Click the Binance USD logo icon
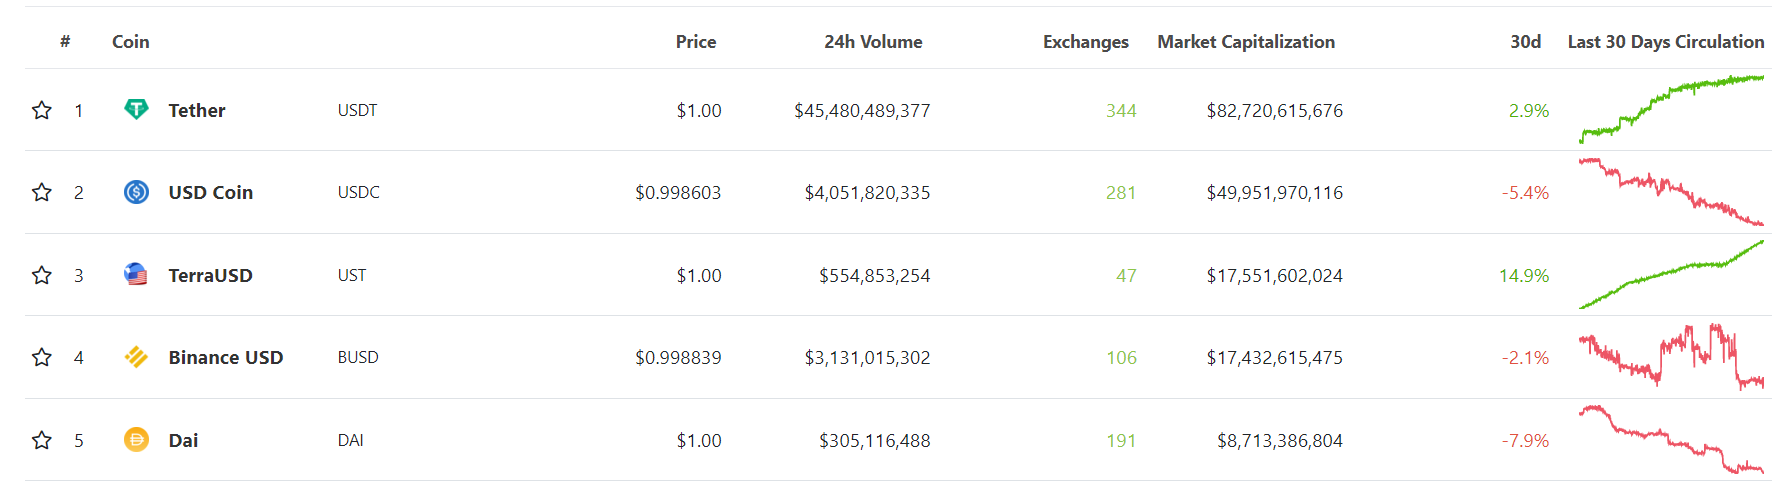The width and height of the screenshot is (1782, 481). click(136, 357)
